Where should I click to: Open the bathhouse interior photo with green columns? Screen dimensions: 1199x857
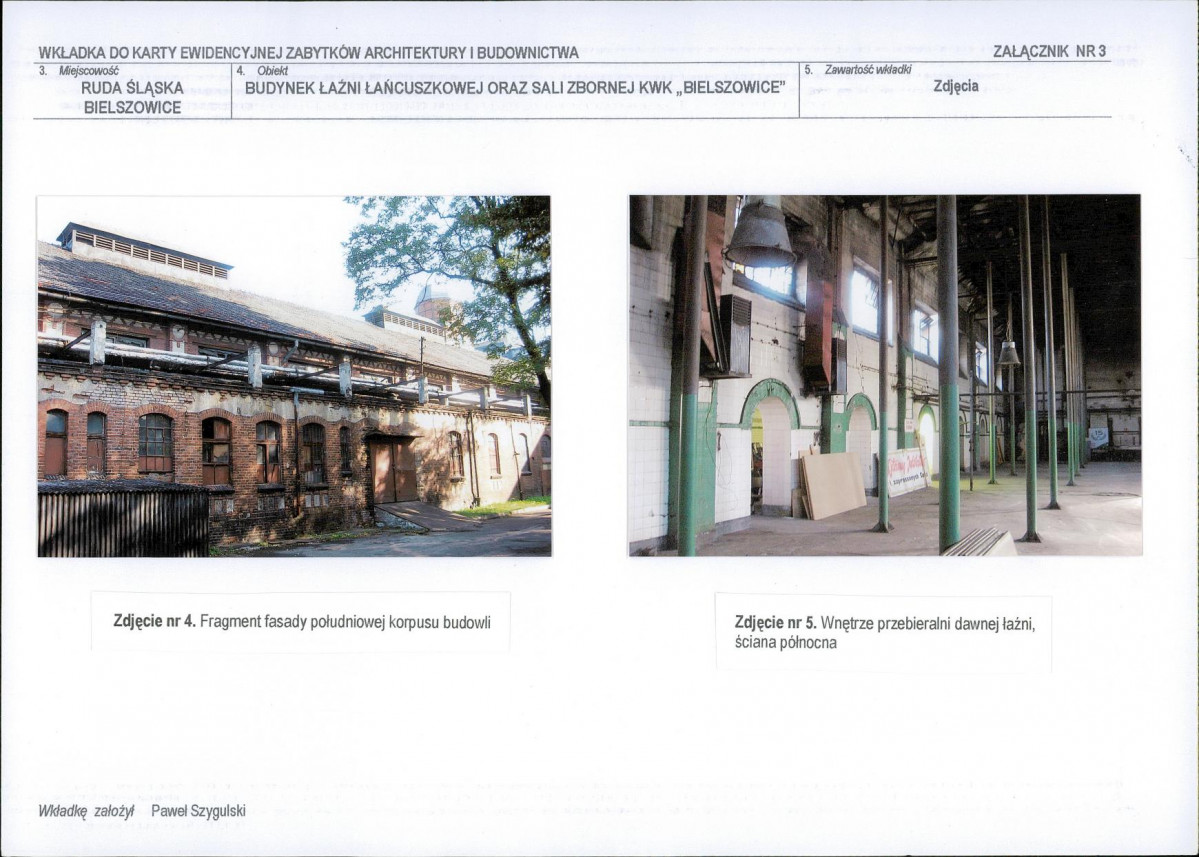pyautogui.click(x=885, y=375)
